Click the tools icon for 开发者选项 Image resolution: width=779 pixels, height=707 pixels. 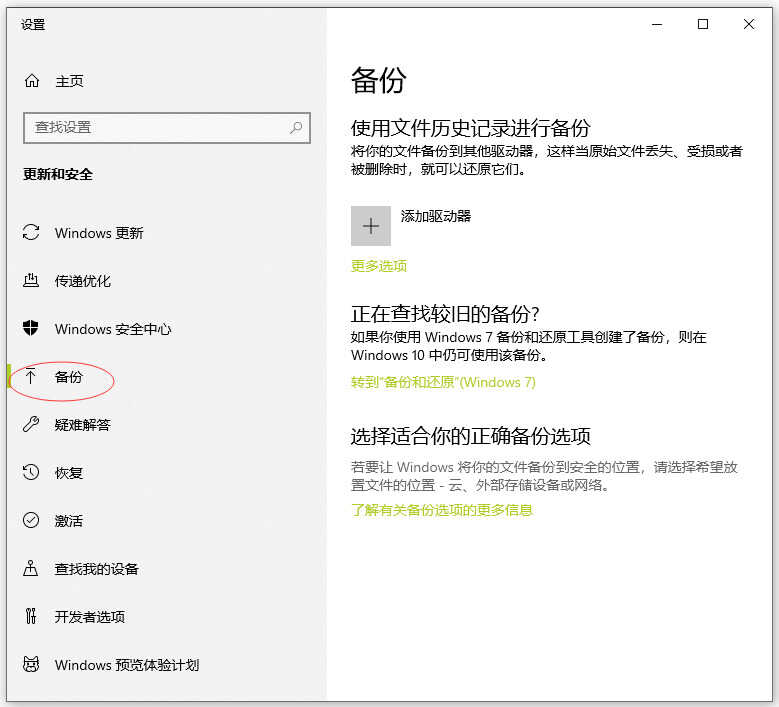31,616
